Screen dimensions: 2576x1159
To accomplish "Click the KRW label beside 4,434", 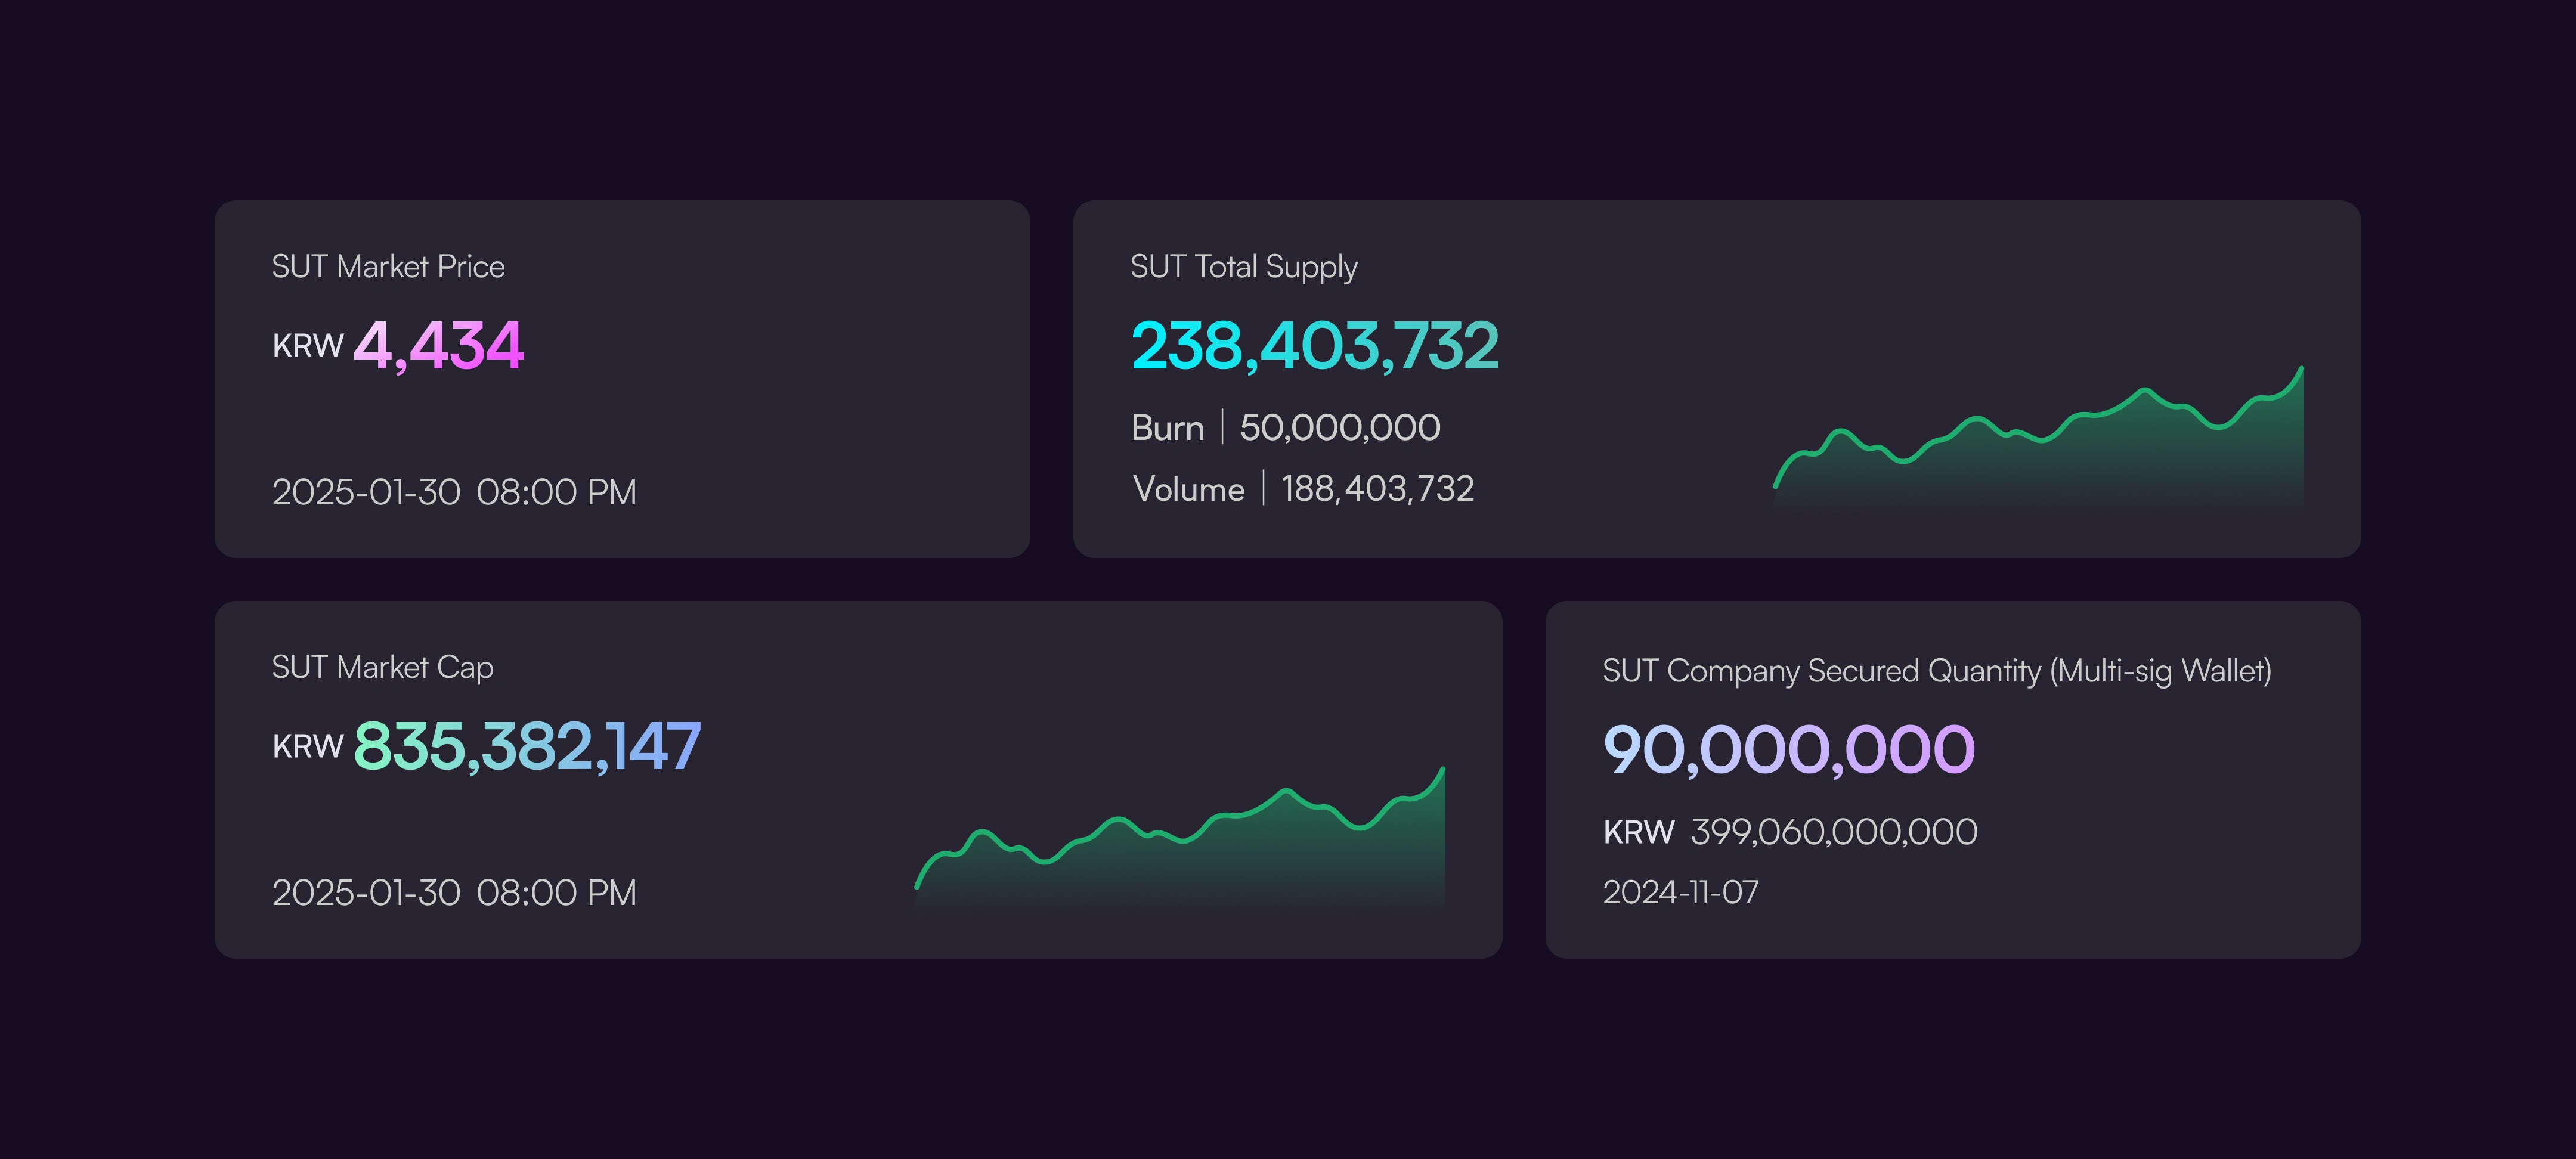I will 307,346.
